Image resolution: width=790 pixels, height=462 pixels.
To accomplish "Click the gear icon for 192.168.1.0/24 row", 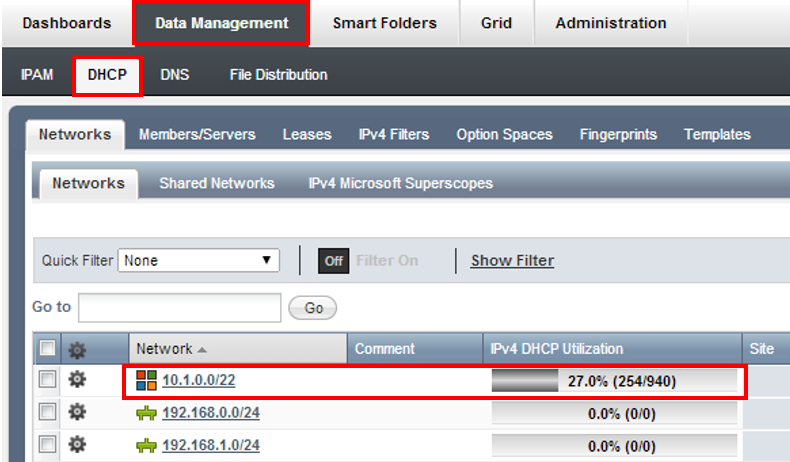I will 77,445.
